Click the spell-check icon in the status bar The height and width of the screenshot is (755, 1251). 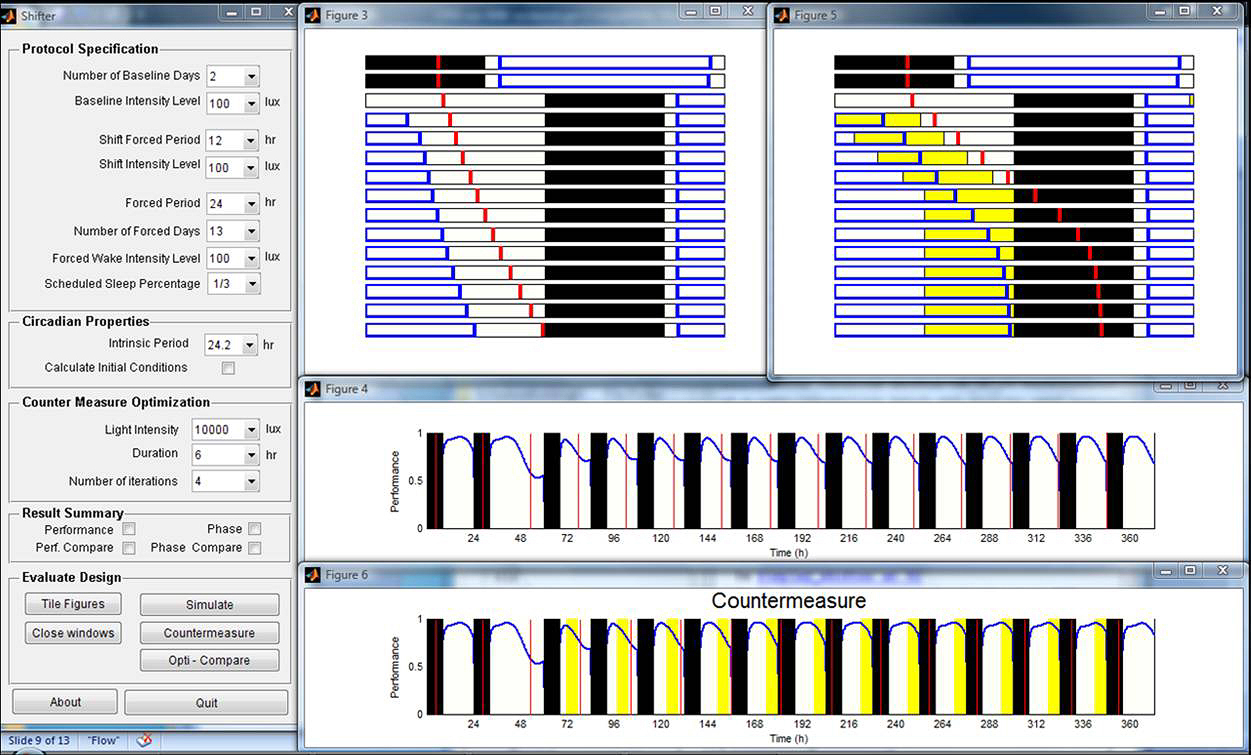click(x=144, y=741)
